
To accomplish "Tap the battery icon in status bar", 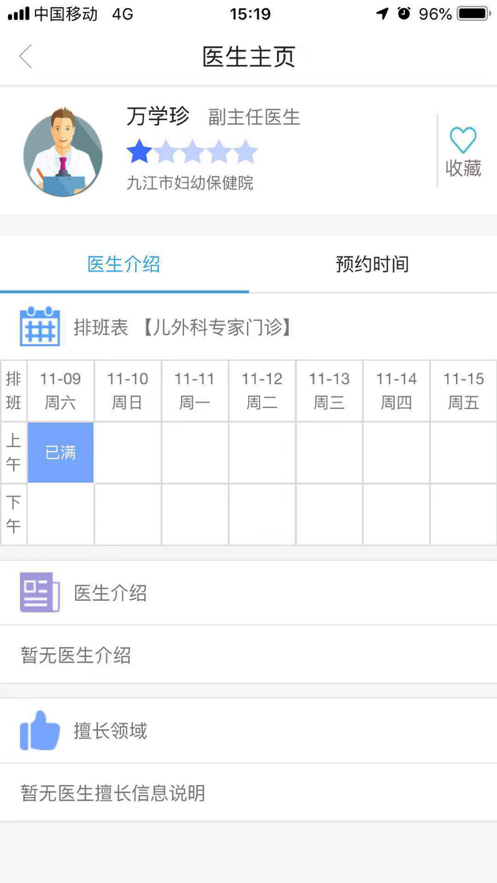I will (474, 14).
